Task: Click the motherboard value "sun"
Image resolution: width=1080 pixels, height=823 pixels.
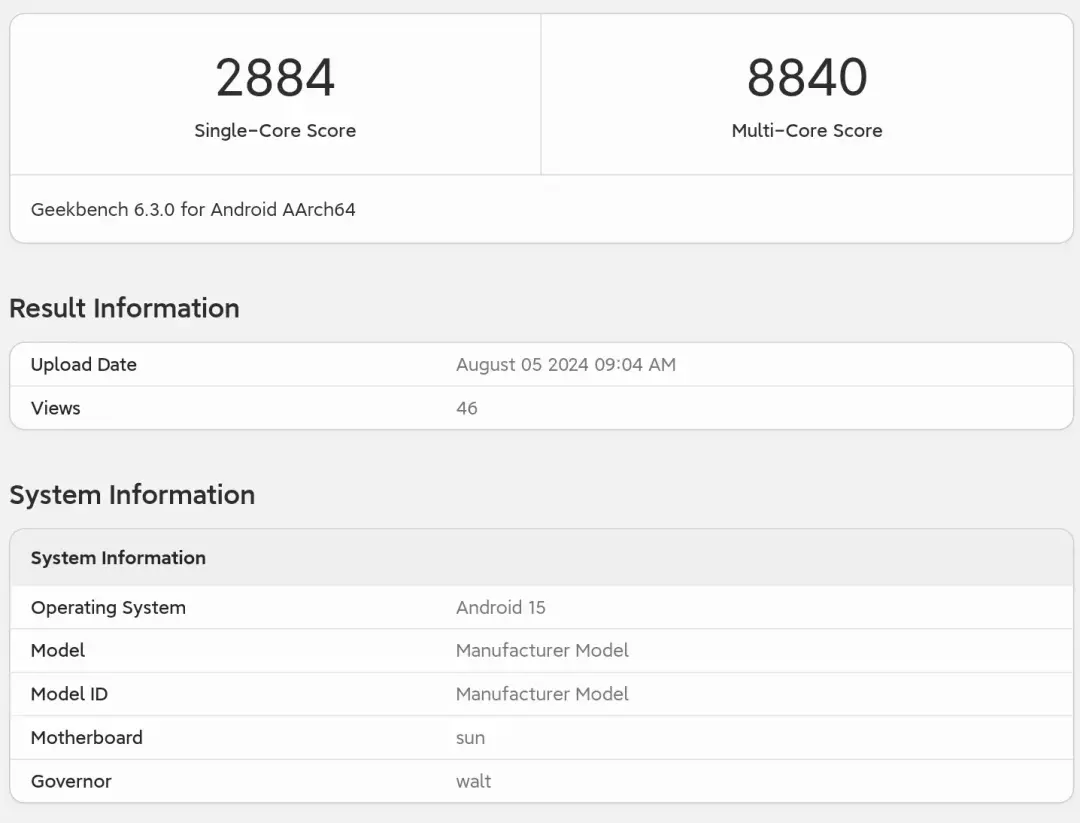Action: pos(470,738)
